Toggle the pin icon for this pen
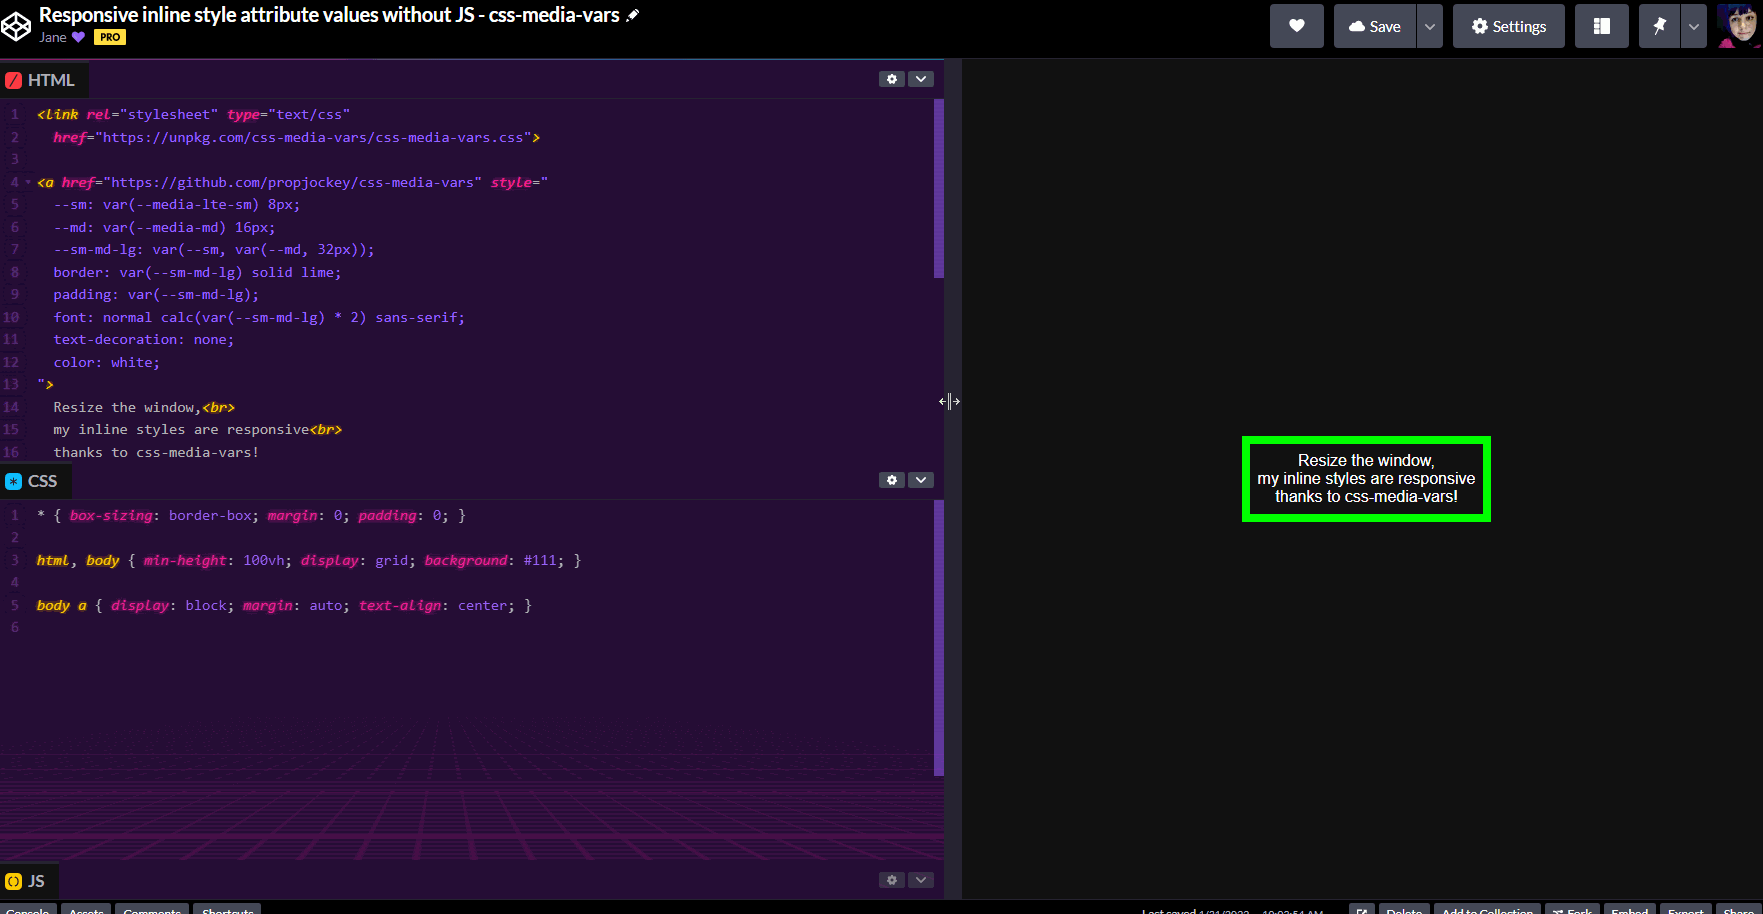 click(x=1659, y=26)
